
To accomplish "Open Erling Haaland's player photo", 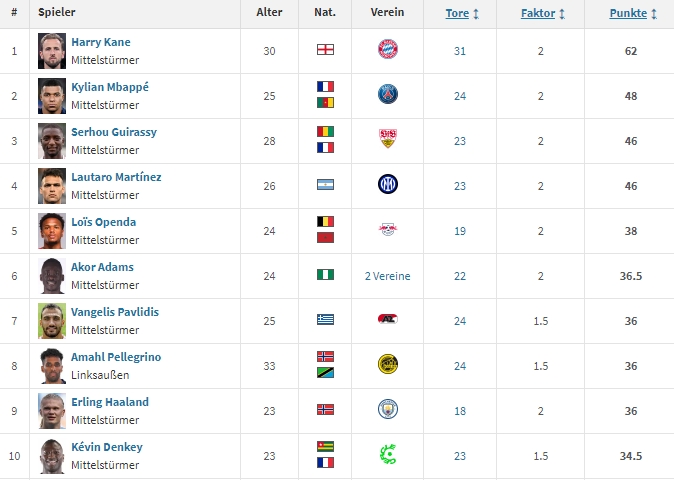I will (x=51, y=410).
